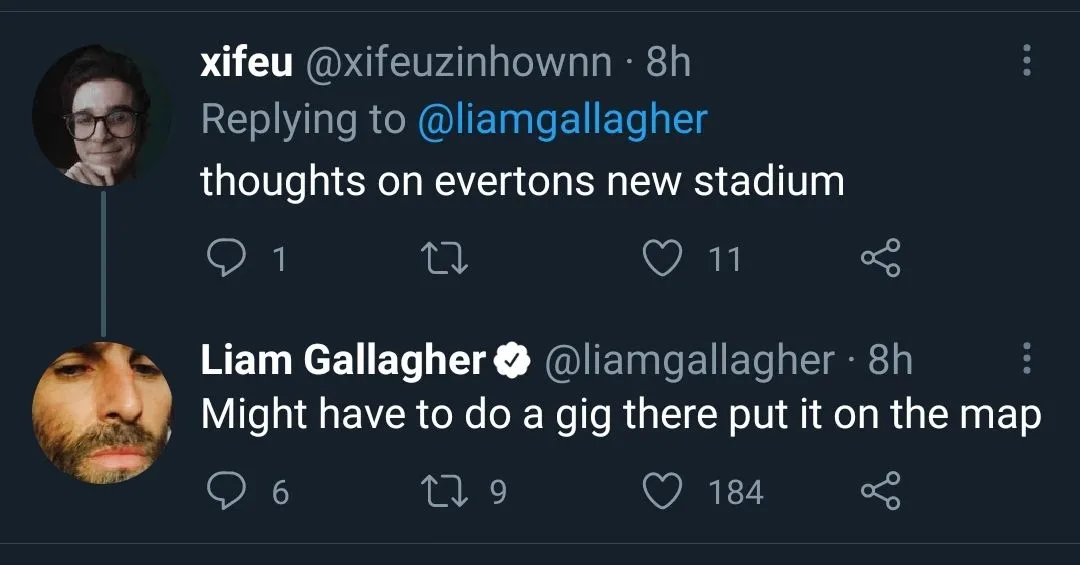Click the Liam Gallagher display name
The width and height of the screenshot is (1080, 565).
(343, 360)
